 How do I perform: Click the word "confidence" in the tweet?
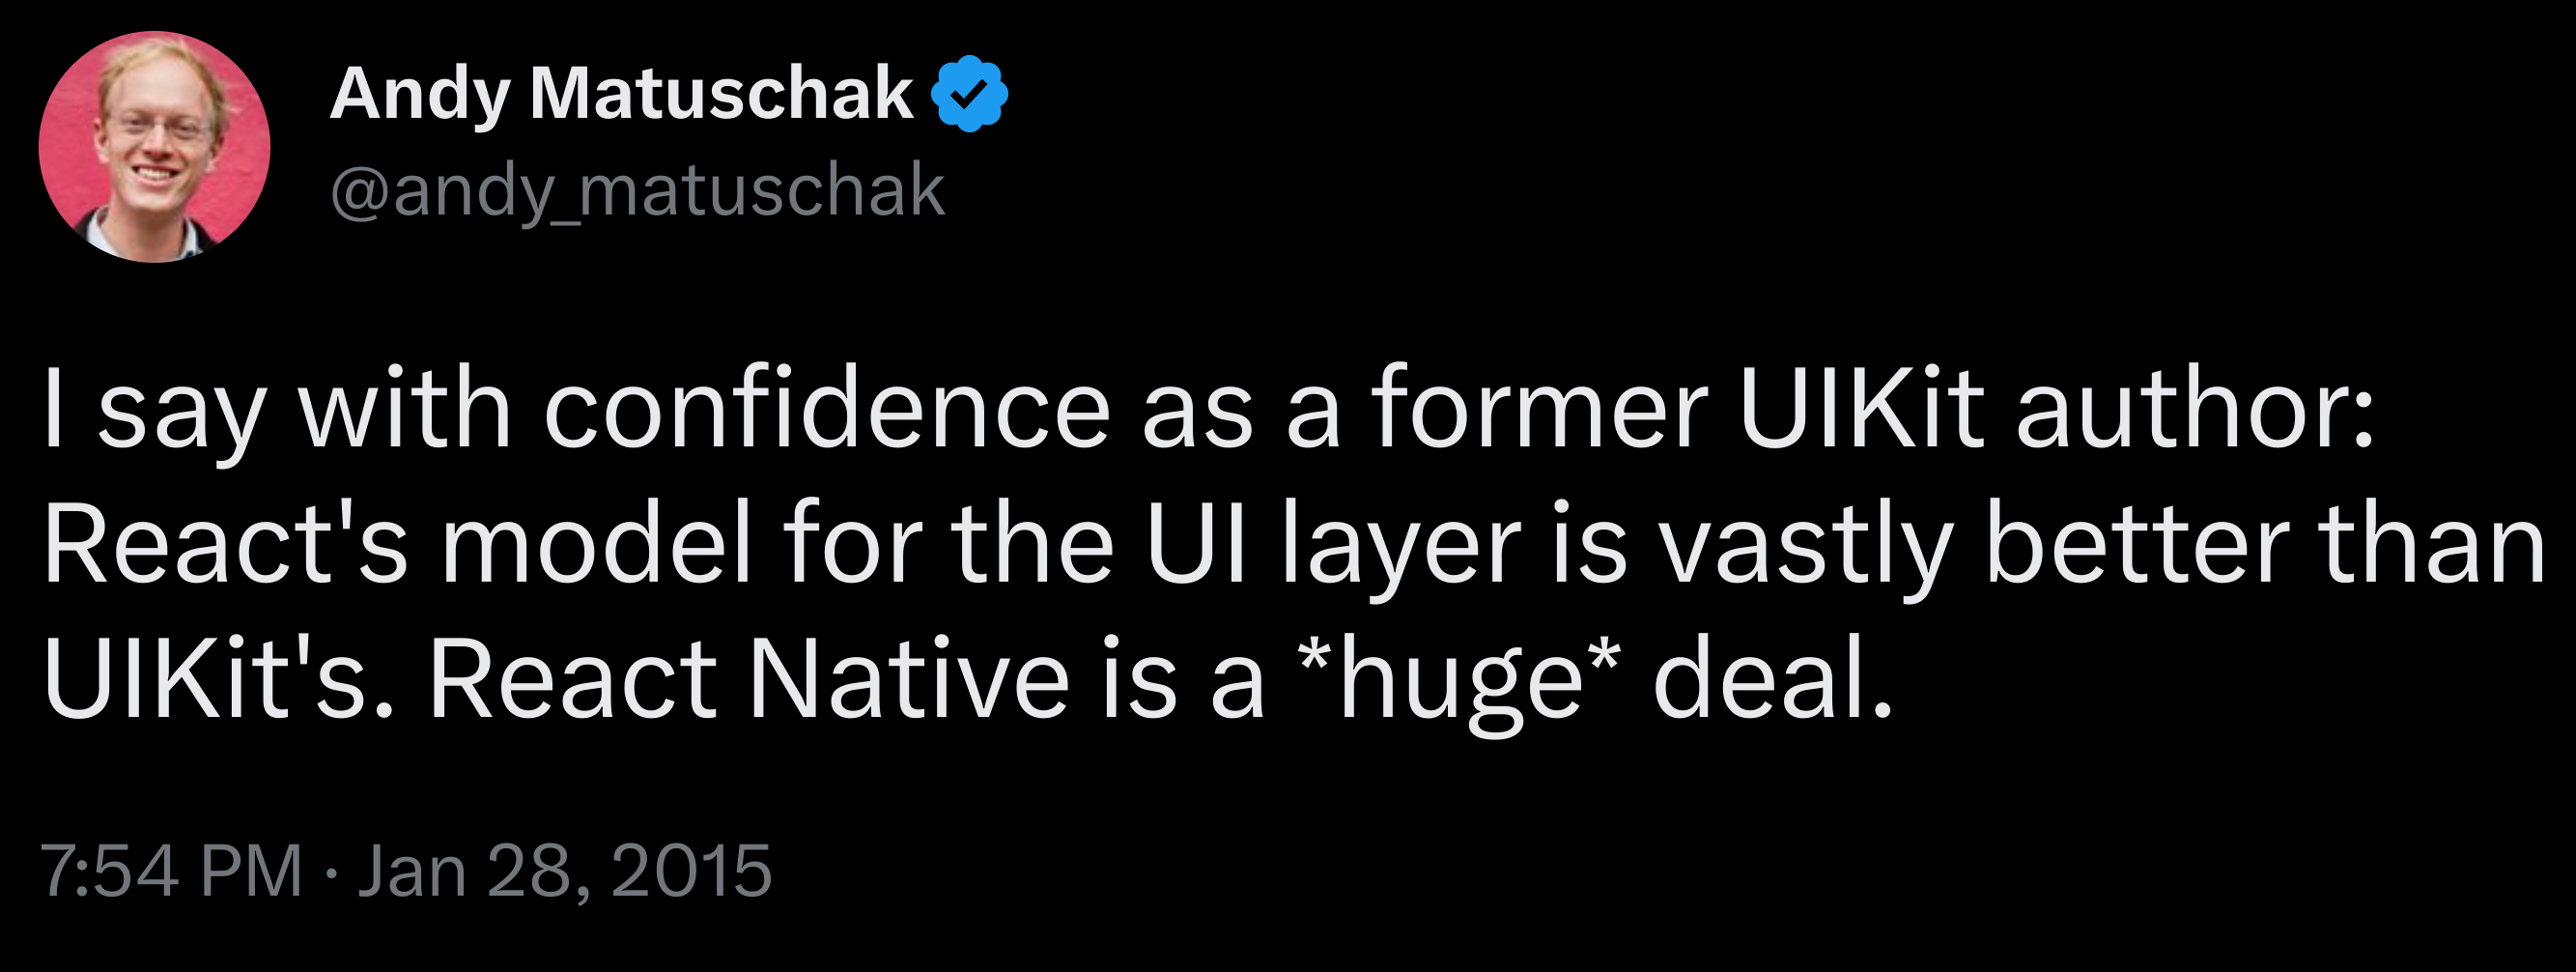[x=826, y=411]
